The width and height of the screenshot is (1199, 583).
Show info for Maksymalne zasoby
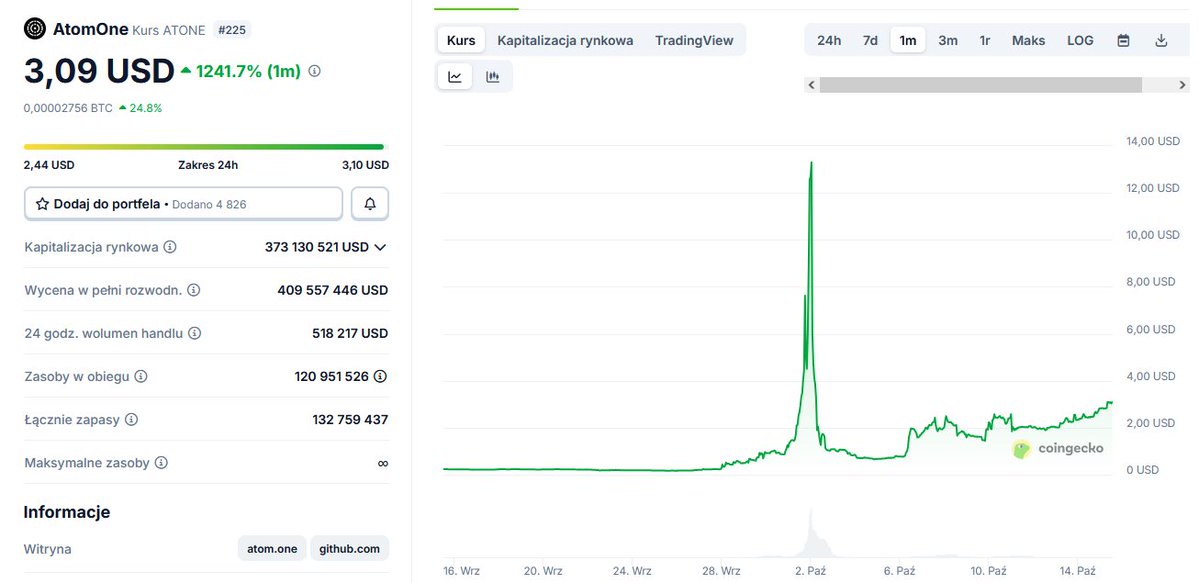(161, 463)
